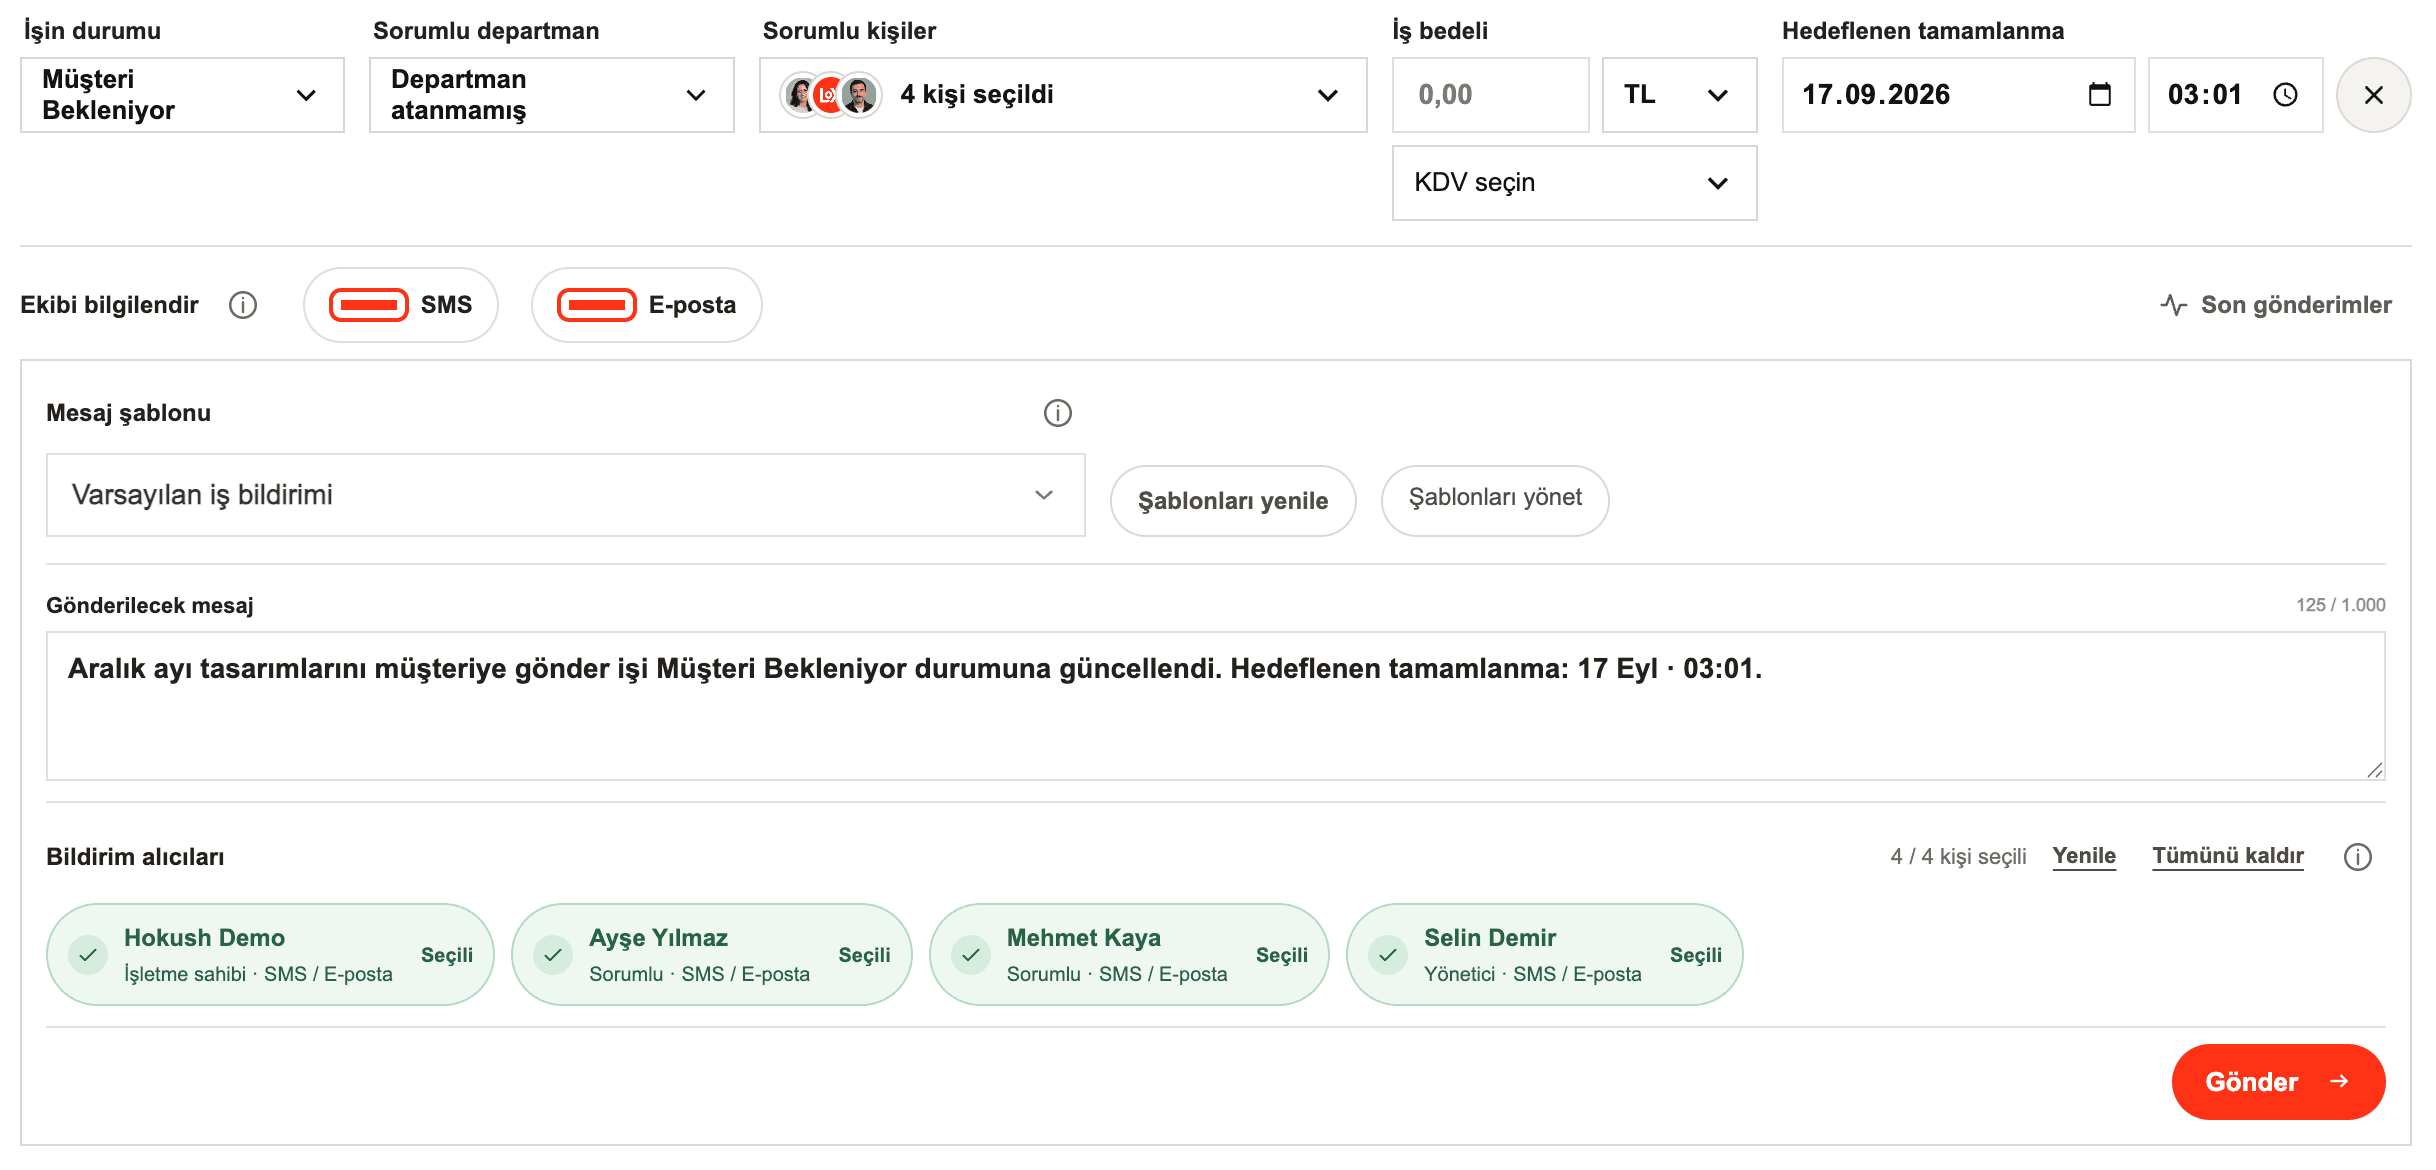
Task: Open the İşin durumu dropdown
Action: 182,95
